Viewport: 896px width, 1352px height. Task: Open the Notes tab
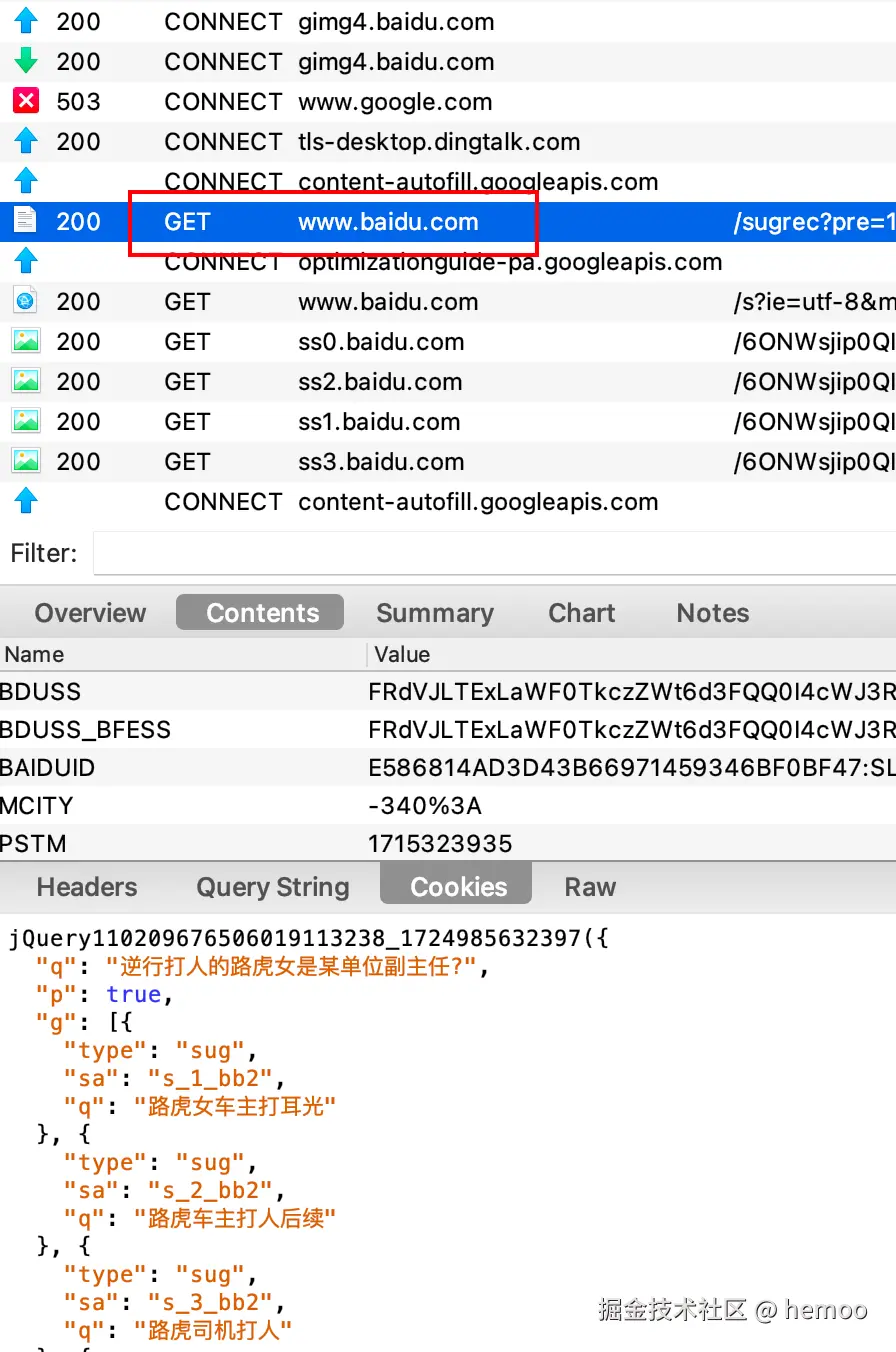point(713,613)
